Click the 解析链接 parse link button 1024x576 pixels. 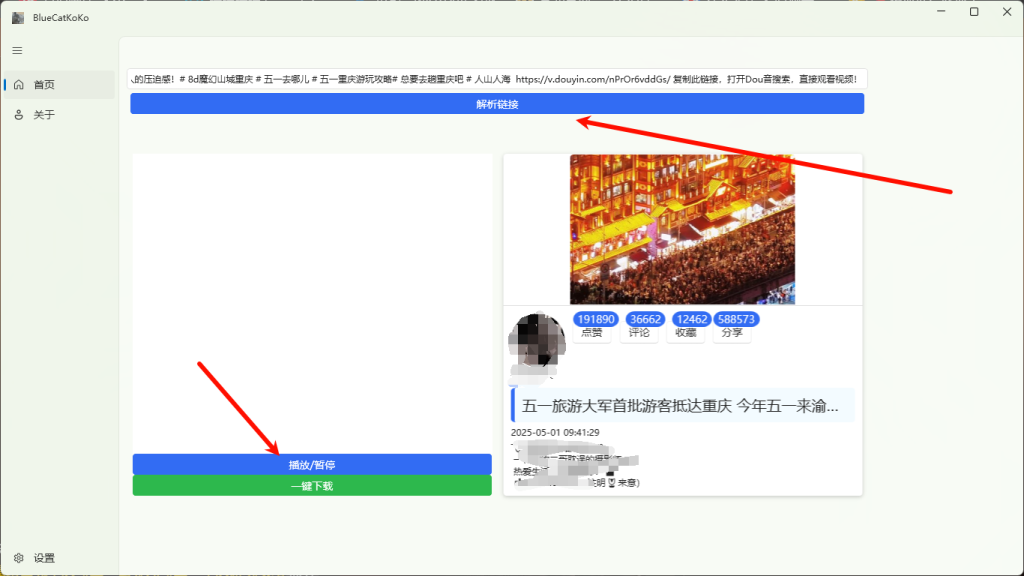point(499,103)
